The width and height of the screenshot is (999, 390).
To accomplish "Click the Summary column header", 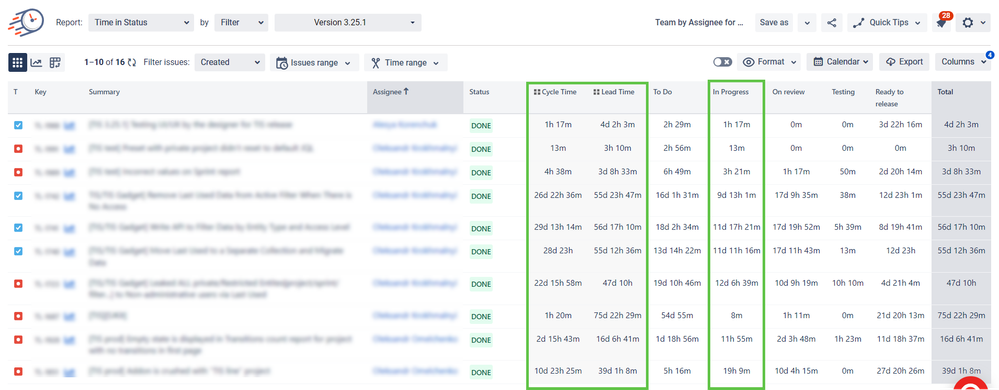I will pyautogui.click(x=104, y=92).
